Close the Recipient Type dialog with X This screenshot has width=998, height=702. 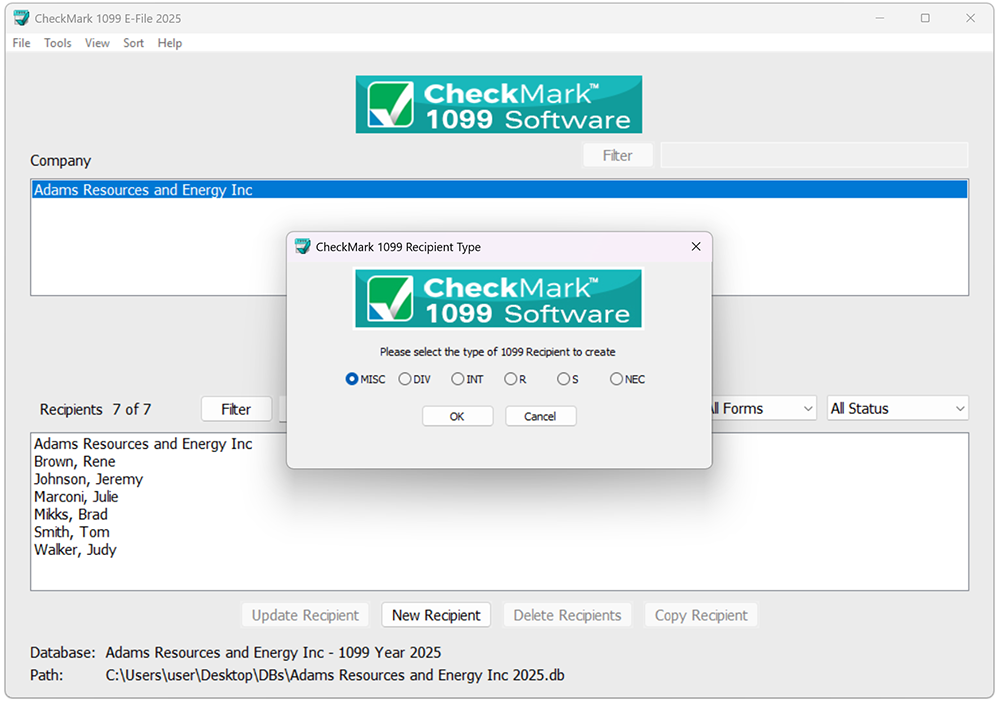696,246
